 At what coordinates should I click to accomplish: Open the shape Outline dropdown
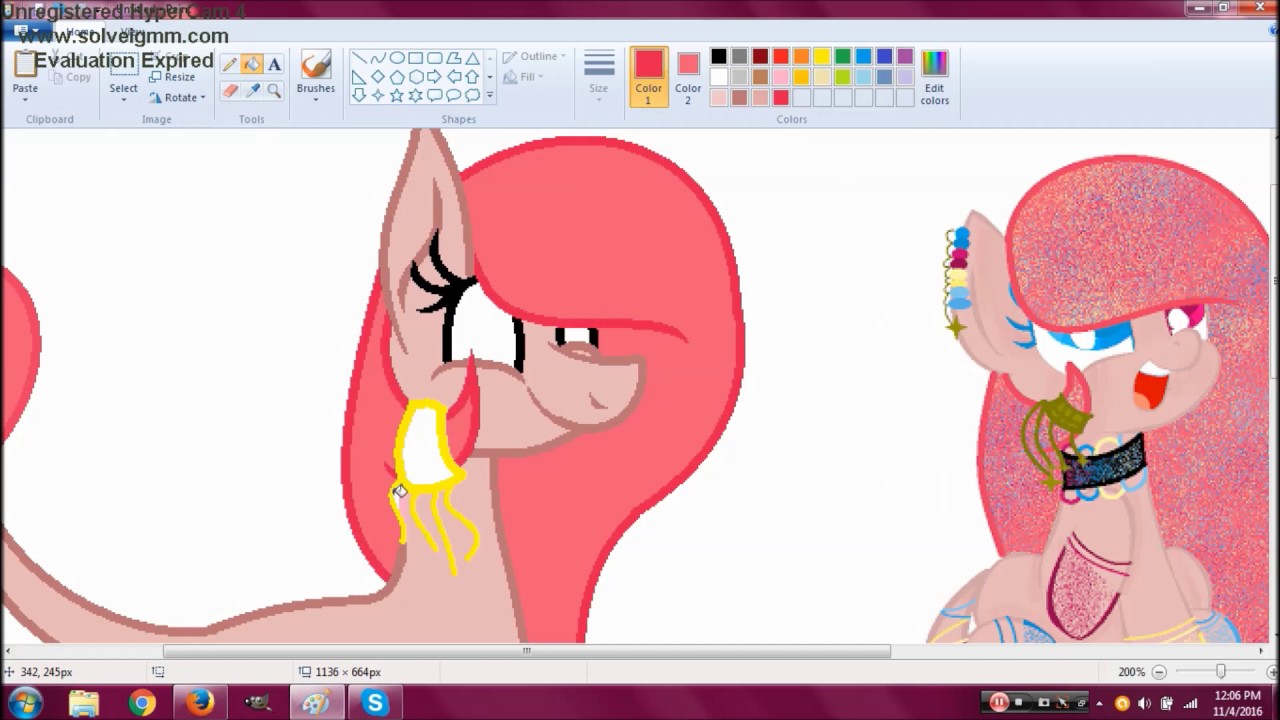tap(534, 57)
